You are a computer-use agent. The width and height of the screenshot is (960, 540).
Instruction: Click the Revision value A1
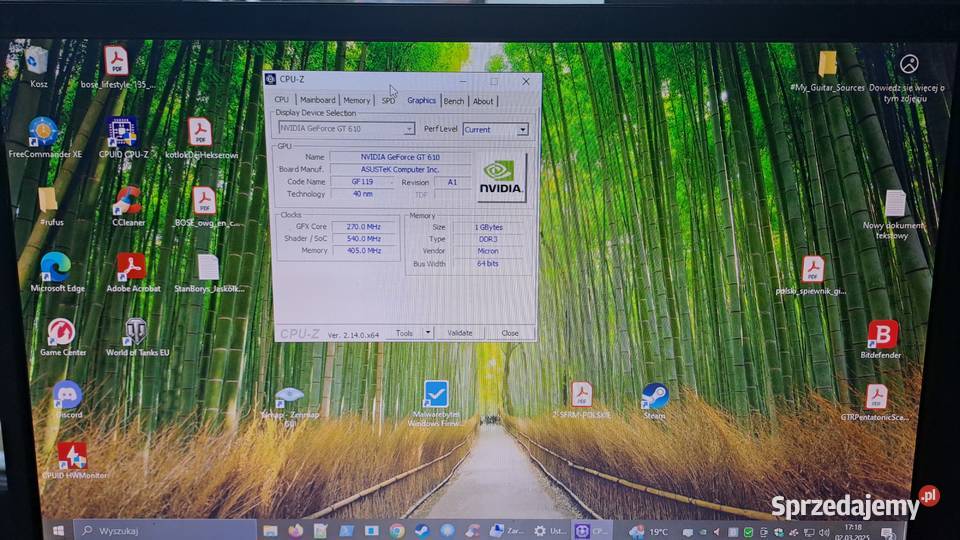pos(452,182)
